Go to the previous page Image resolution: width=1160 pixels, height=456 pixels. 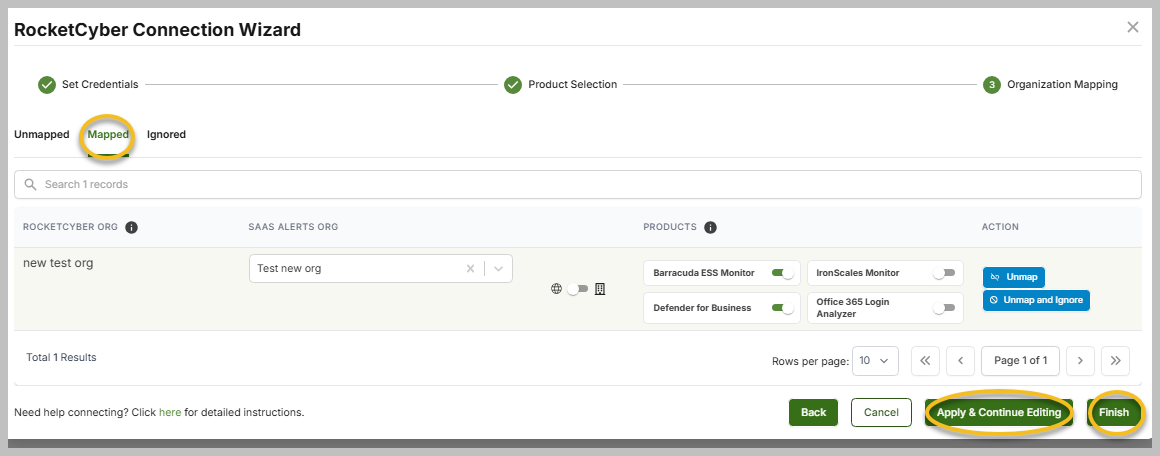(960, 361)
